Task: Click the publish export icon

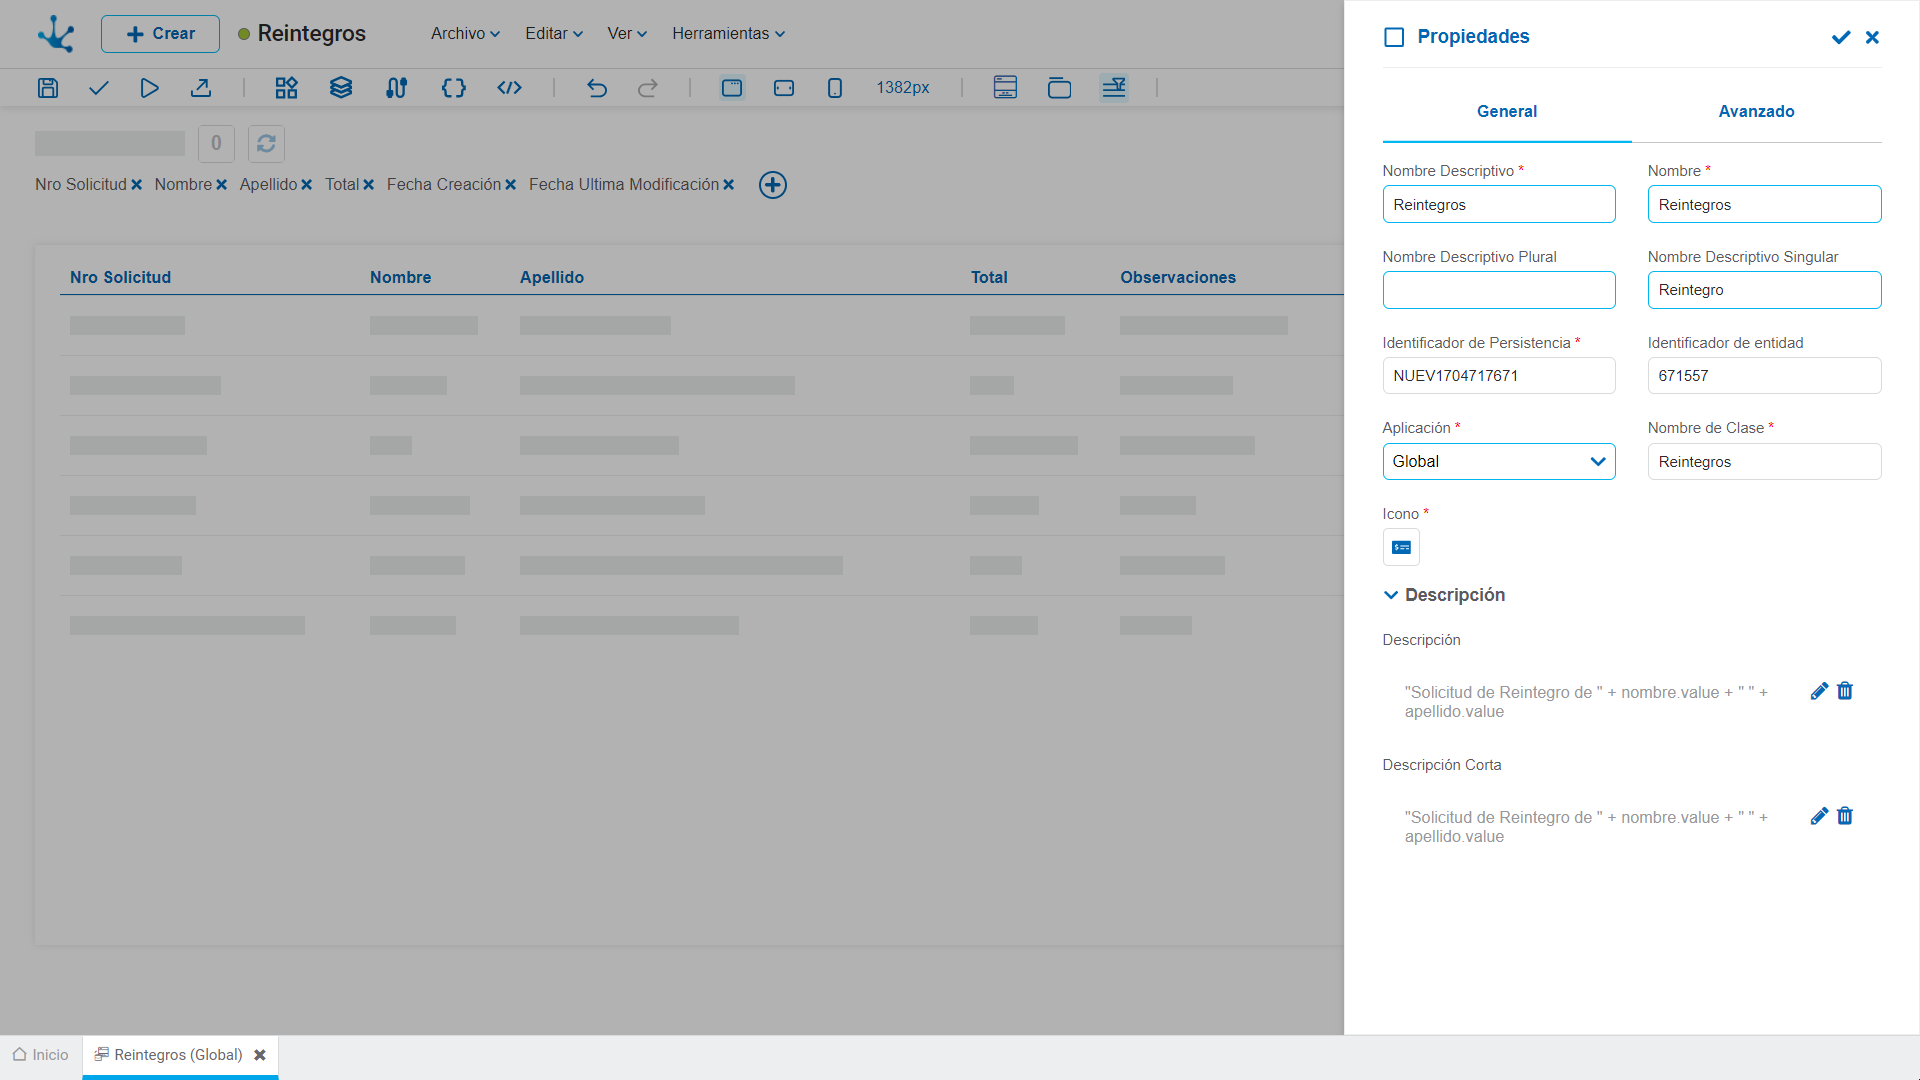Action: point(201,88)
